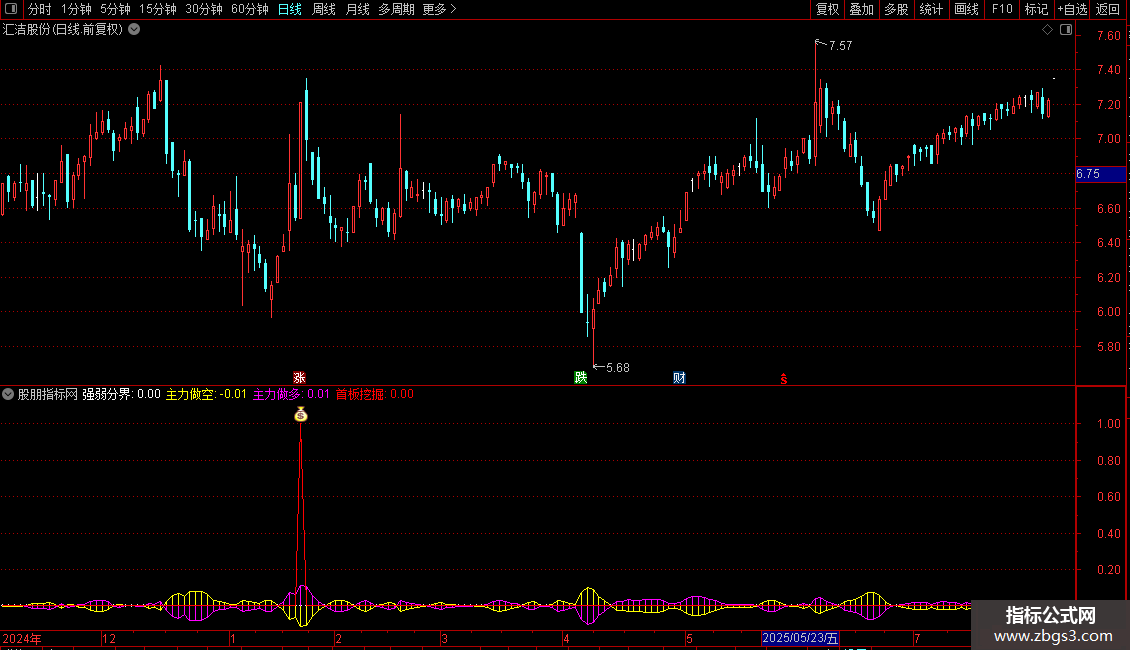1130x650 pixels.
Task: Select the 周线 weekly chart tab
Action: coord(324,9)
